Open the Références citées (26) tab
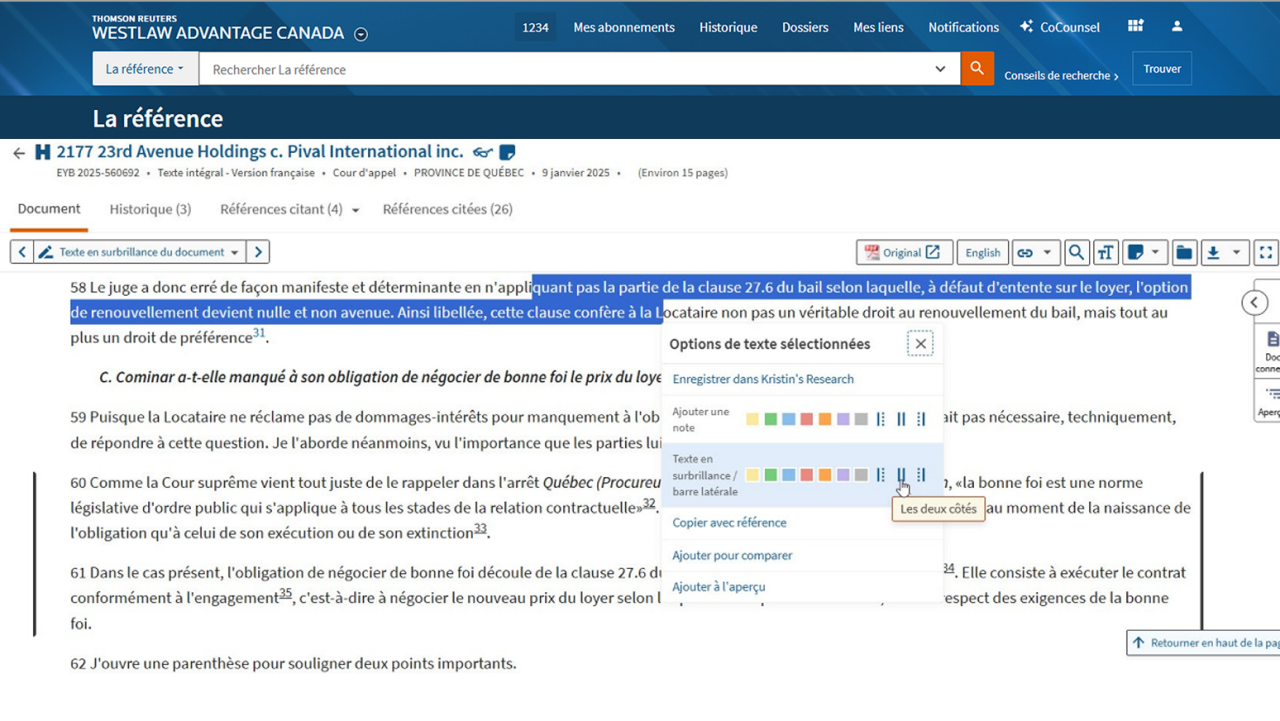Screen dimensions: 1280x721 [x=447, y=209]
